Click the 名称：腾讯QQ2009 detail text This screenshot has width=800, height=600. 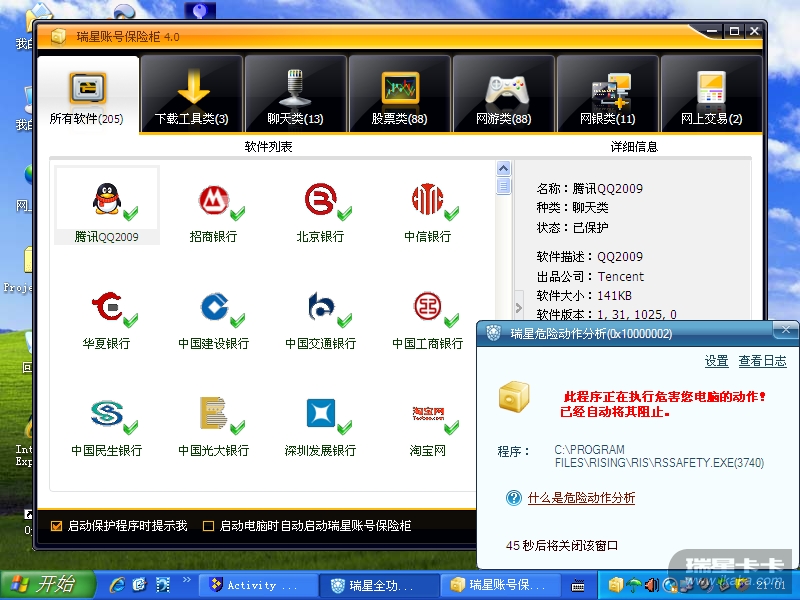tap(589, 189)
